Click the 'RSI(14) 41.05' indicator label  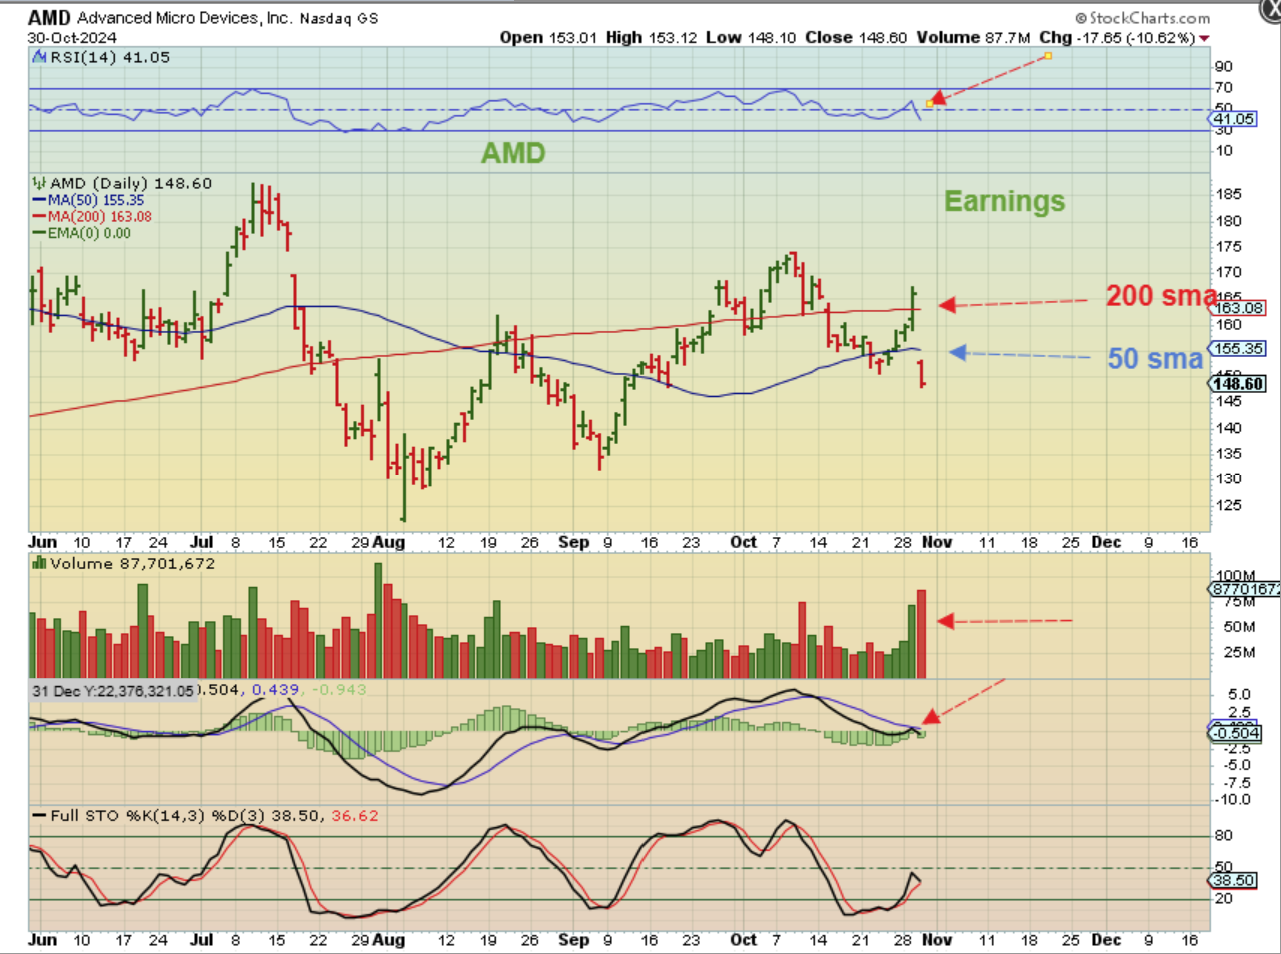pos(110,57)
